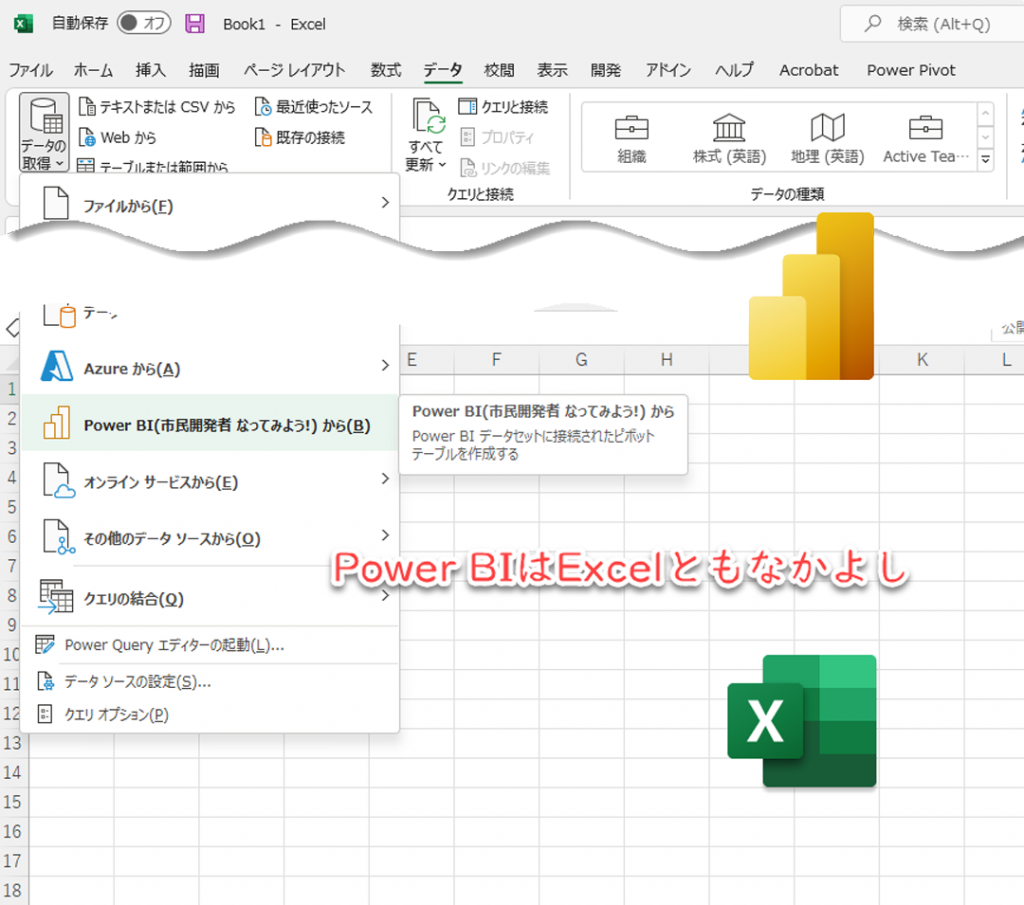Open Azure から(A) submenu
The height and width of the screenshot is (905, 1024).
click(x=210, y=368)
